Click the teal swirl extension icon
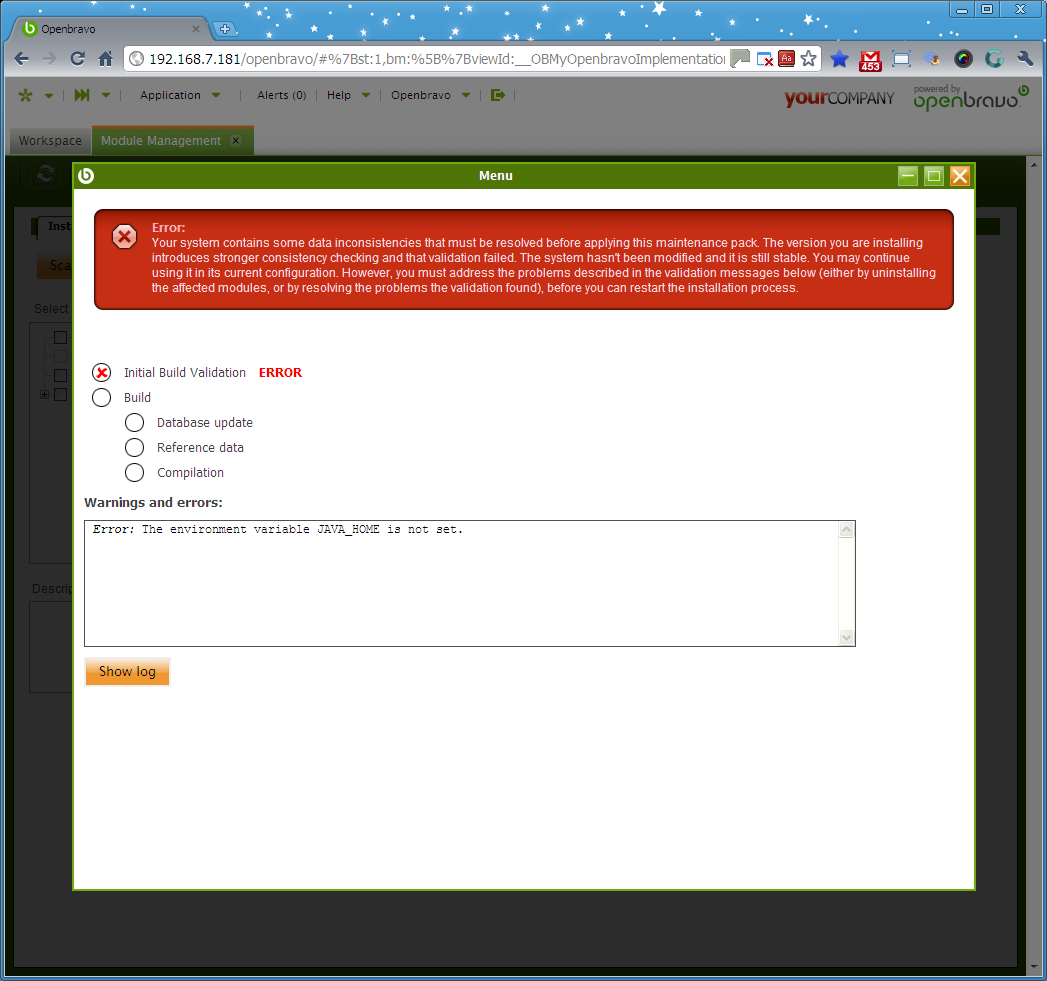The height and width of the screenshot is (981, 1047). coord(994,59)
